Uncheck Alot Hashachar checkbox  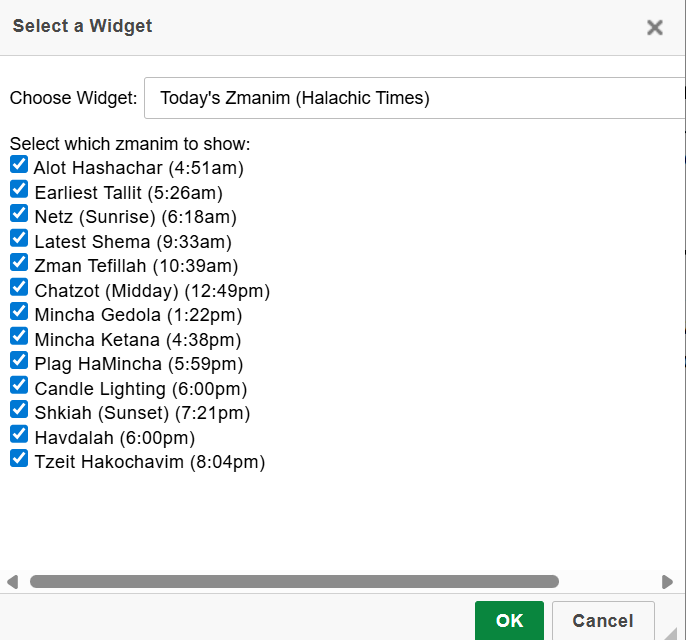tap(19, 164)
